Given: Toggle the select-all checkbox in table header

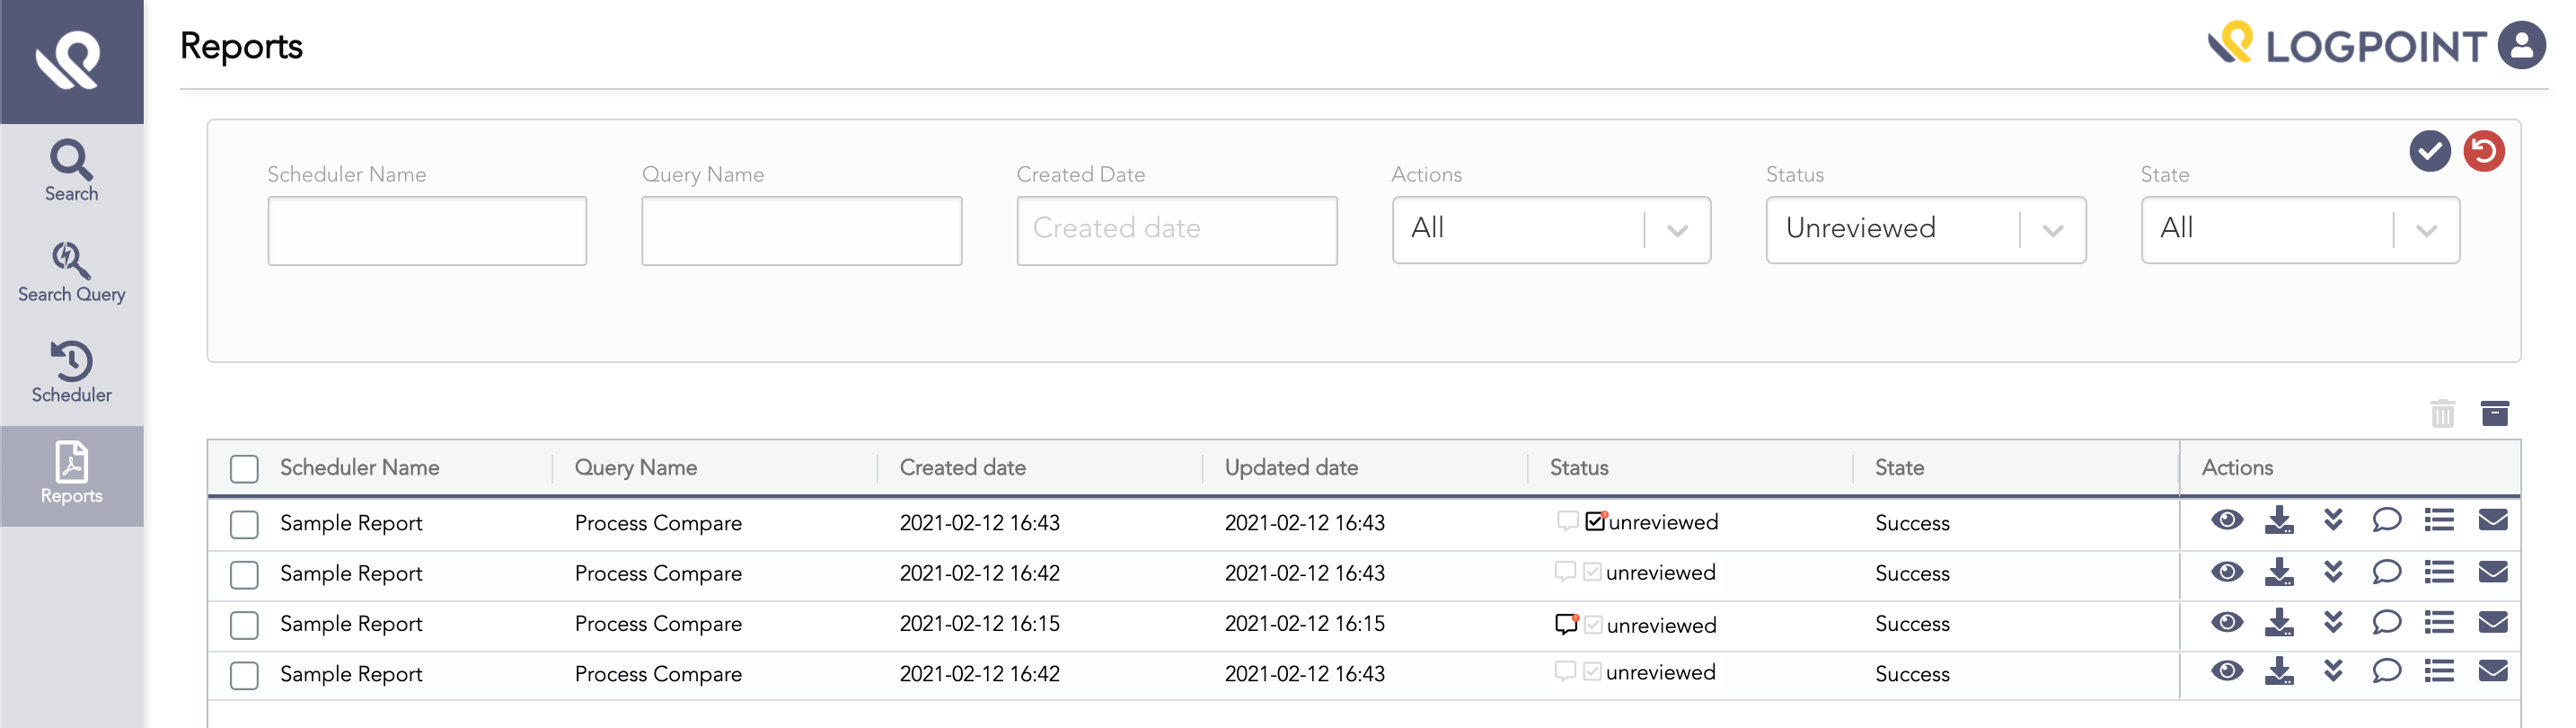Looking at the screenshot, I should [x=244, y=468].
